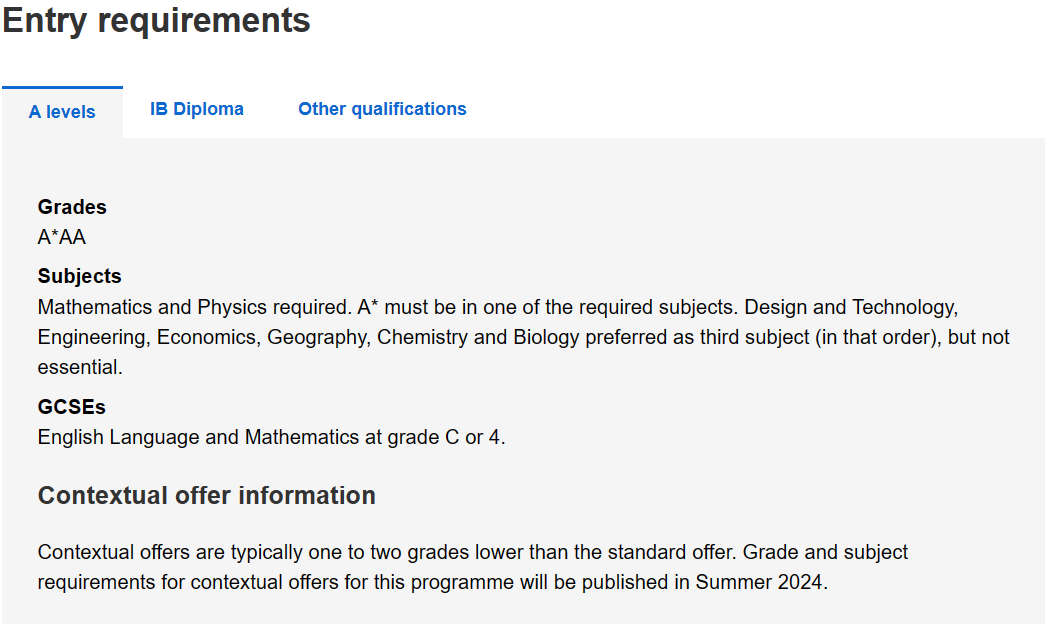This screenshot has height=624, width=1045.
Task: Open the IB Diploma tab
Action: (197, 109)
